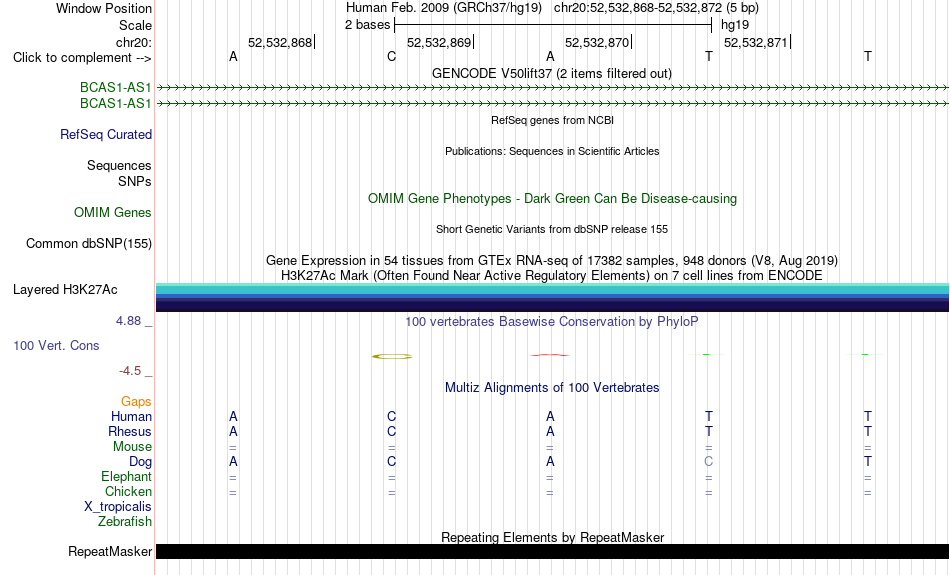Screen dimensions: 950x575
Task: Click the 4.88 PhyloP upper scale value
Action: pos(128,321)
